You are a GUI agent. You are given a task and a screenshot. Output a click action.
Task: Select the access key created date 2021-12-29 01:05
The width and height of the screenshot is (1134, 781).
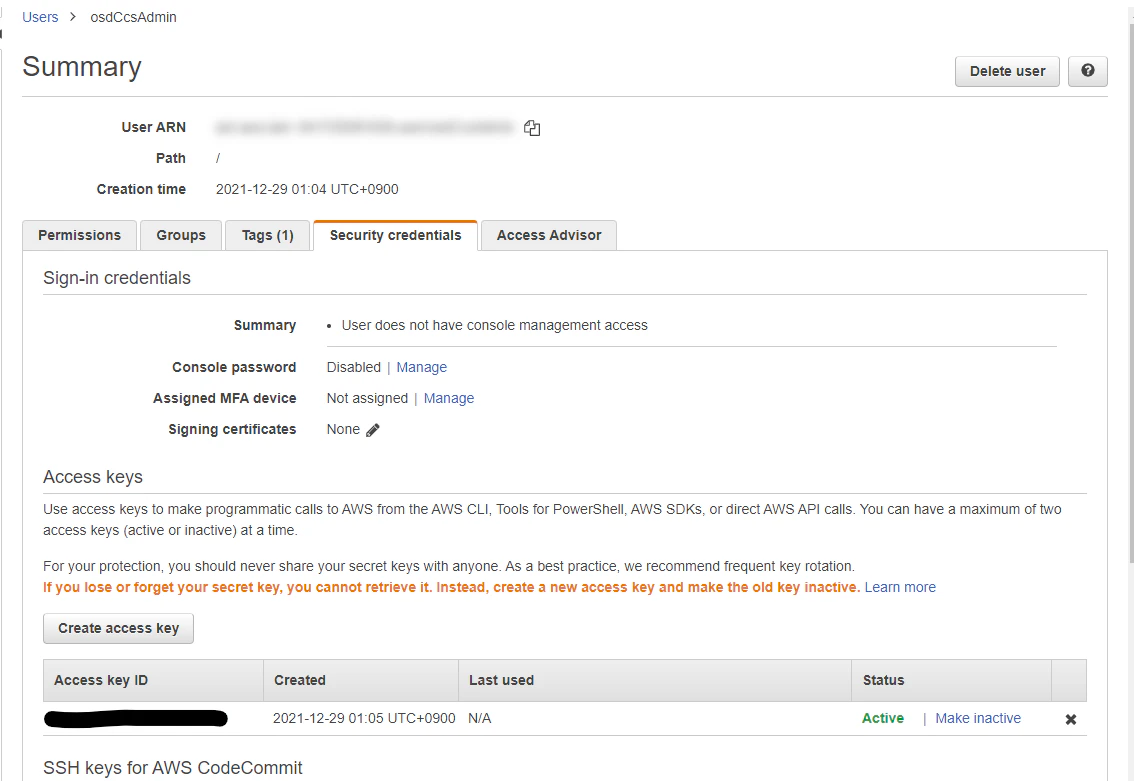tap(364, 718)
